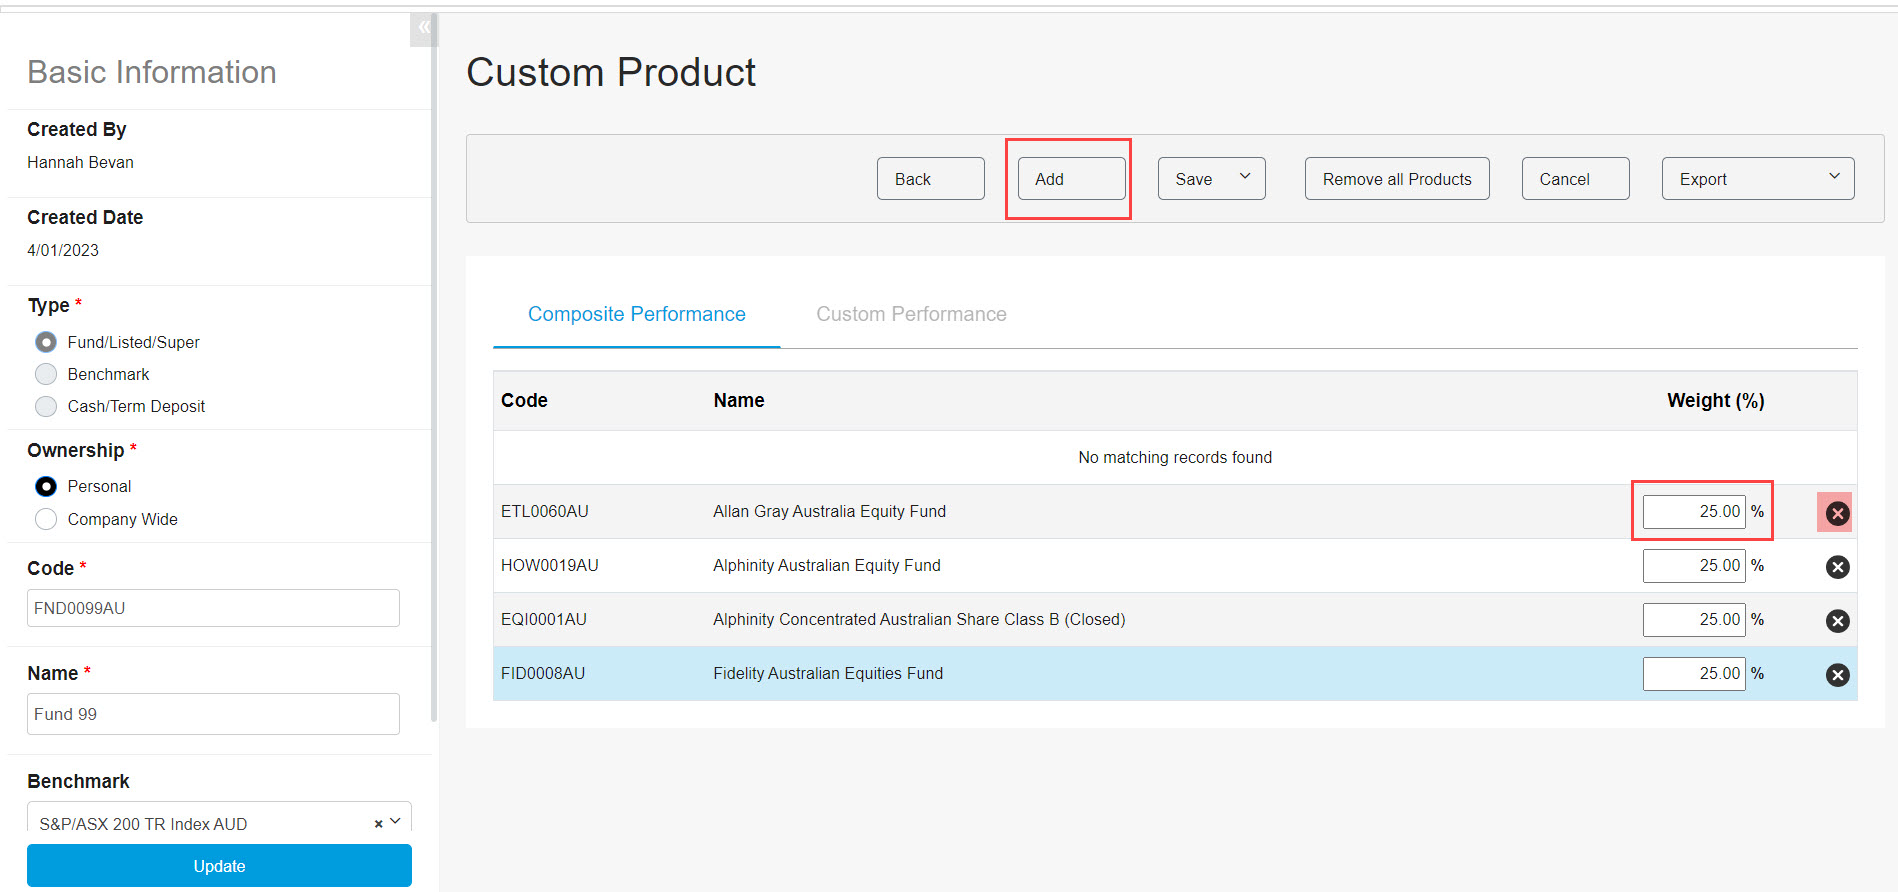Image resolution: width=1898 pixels, height=892 pixels.
Task: Sort by the Weight (%) column header
Action: pos(1715,400)
